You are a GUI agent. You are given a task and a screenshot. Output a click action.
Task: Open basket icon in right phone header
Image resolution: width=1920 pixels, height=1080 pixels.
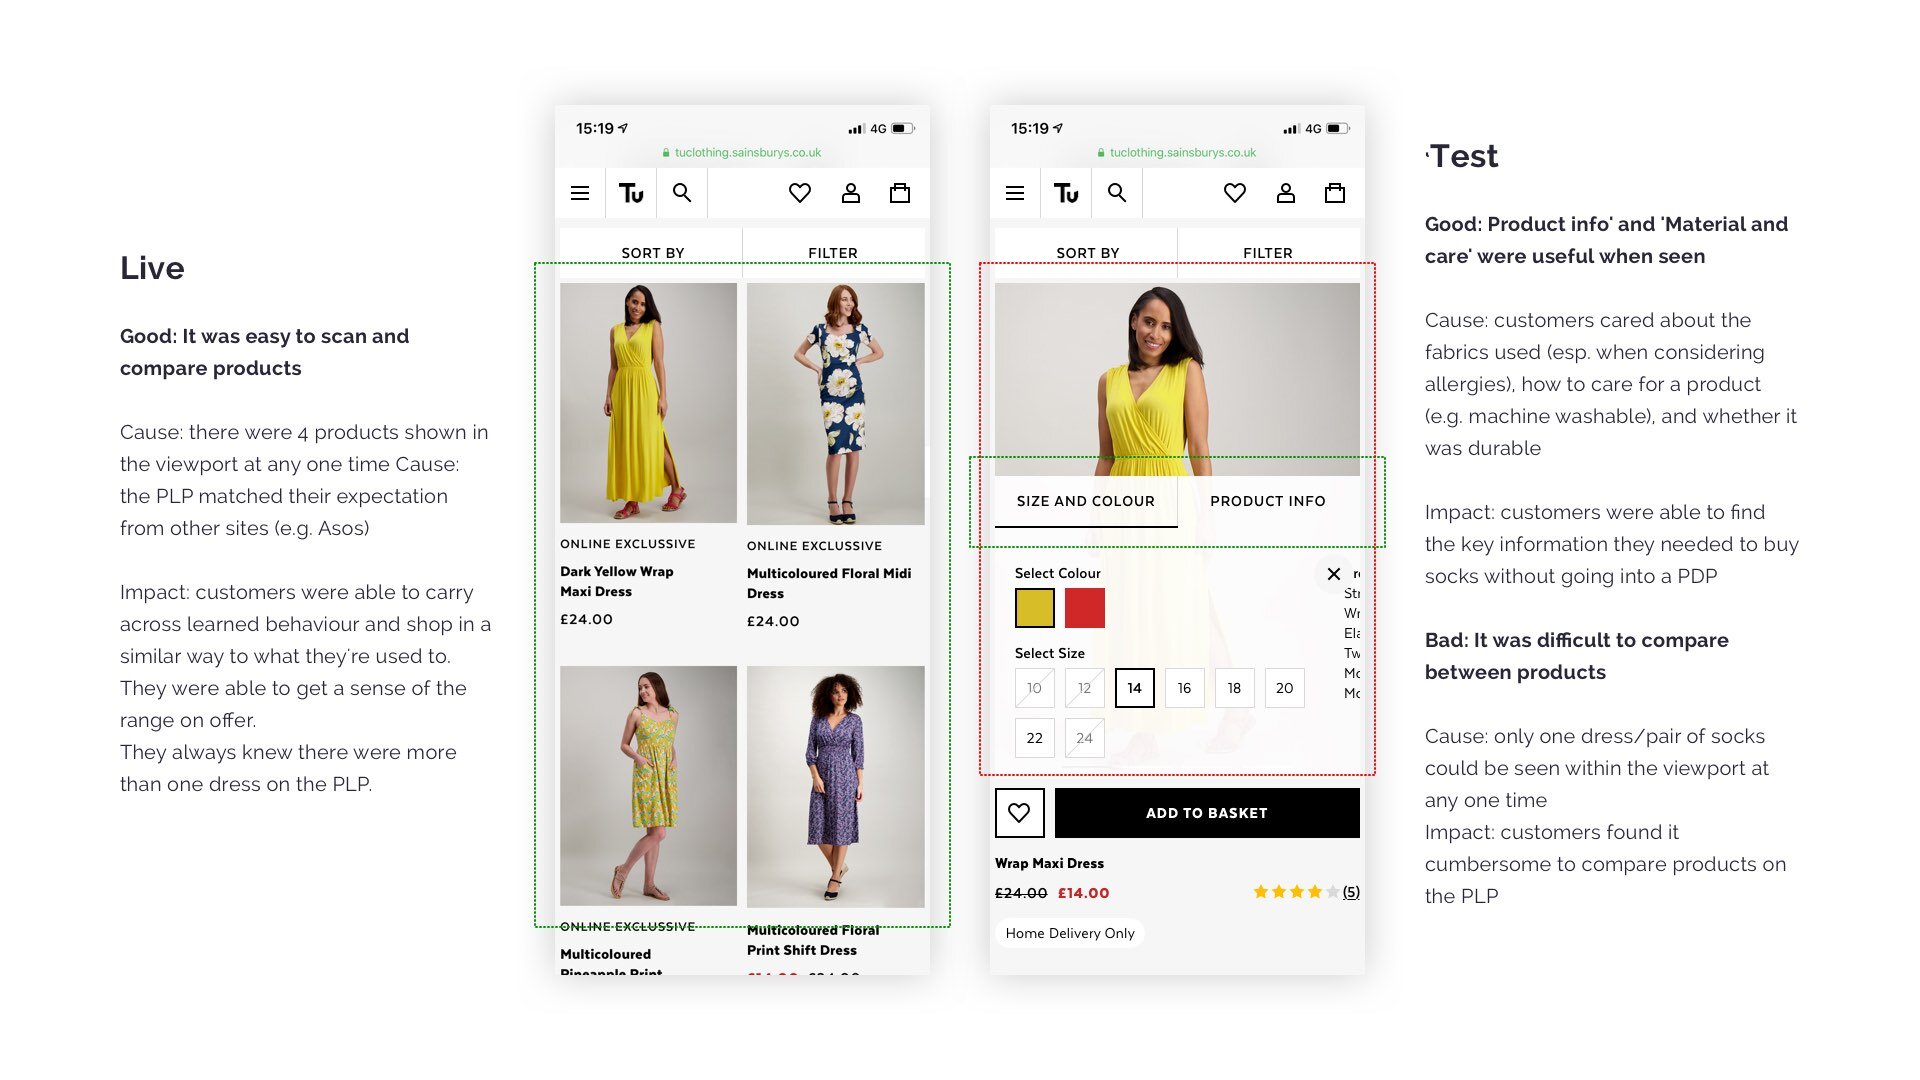click(x=1335, y=193)
